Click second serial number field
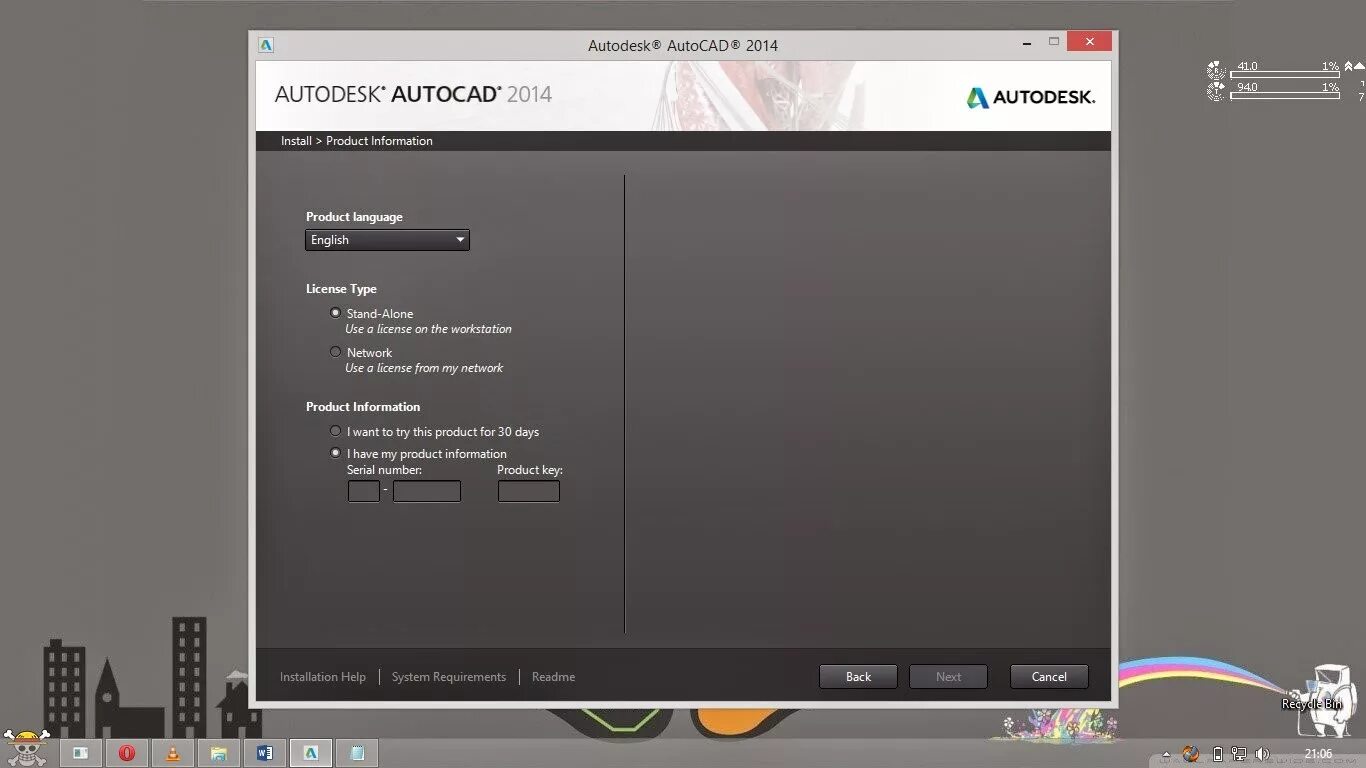Image resolution: width=1366 pixels, height=768 pixels. tap(427, 491)
